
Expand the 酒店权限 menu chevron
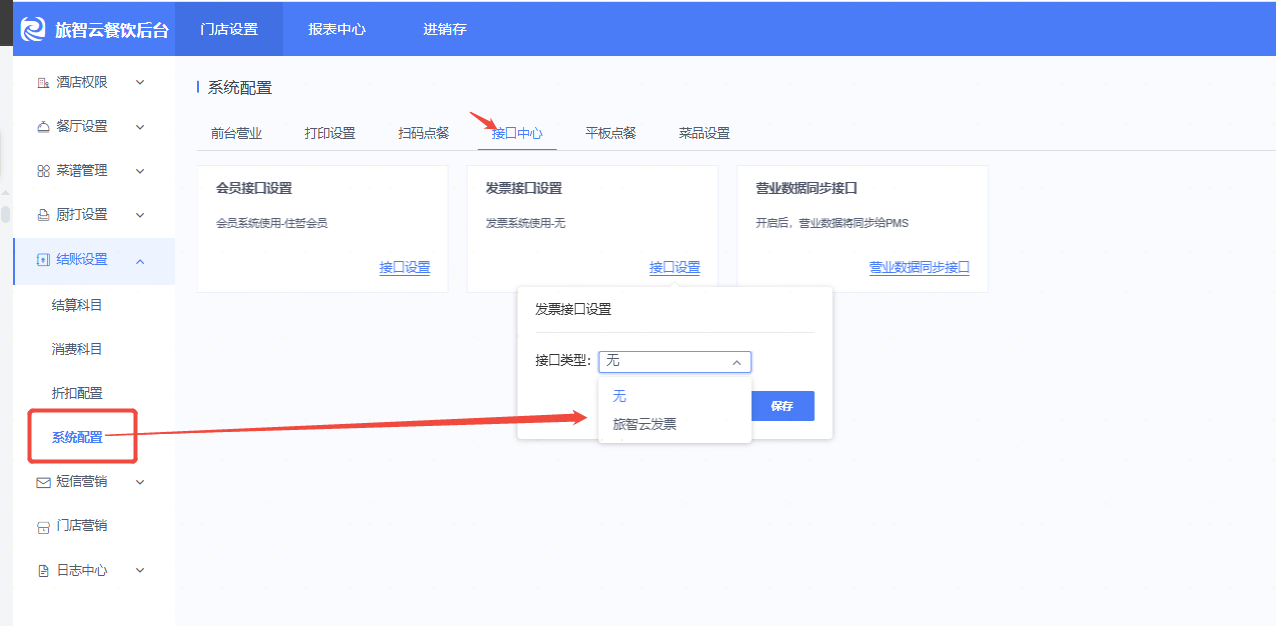pyautogui.click(x=140, y=82)
